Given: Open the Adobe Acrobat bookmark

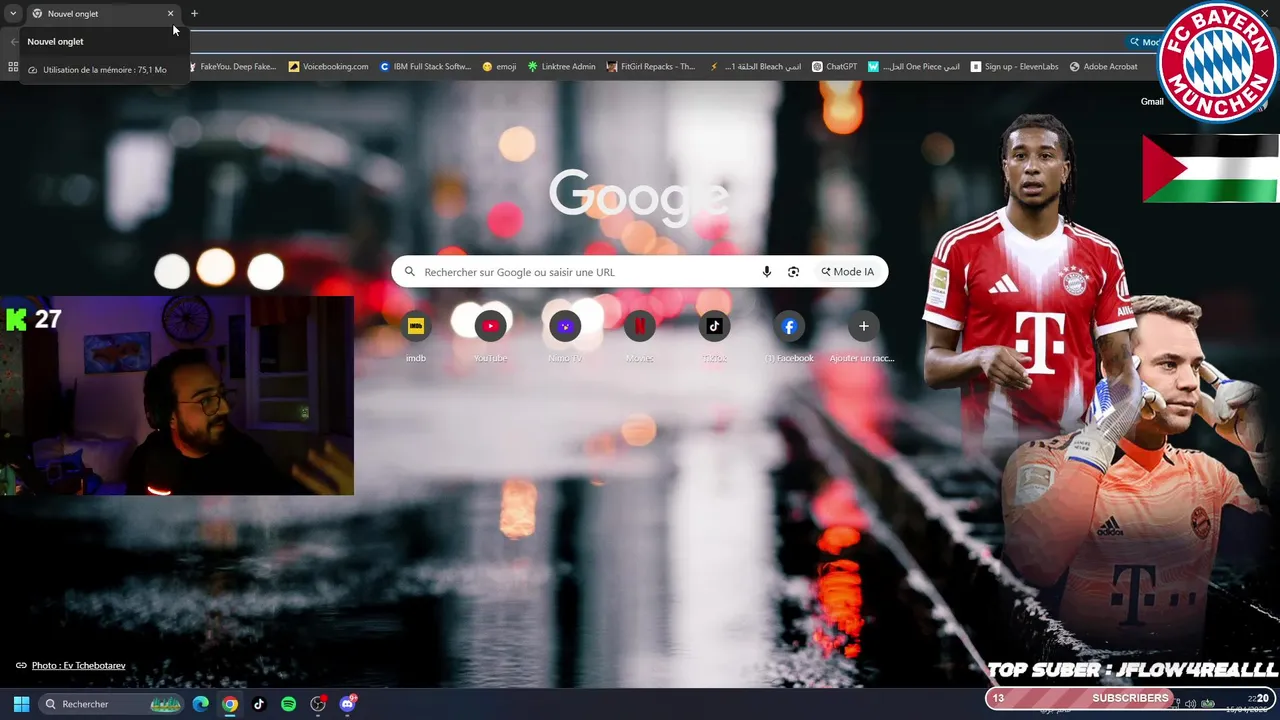Looking at the screenshot, I should point(1104,67).
